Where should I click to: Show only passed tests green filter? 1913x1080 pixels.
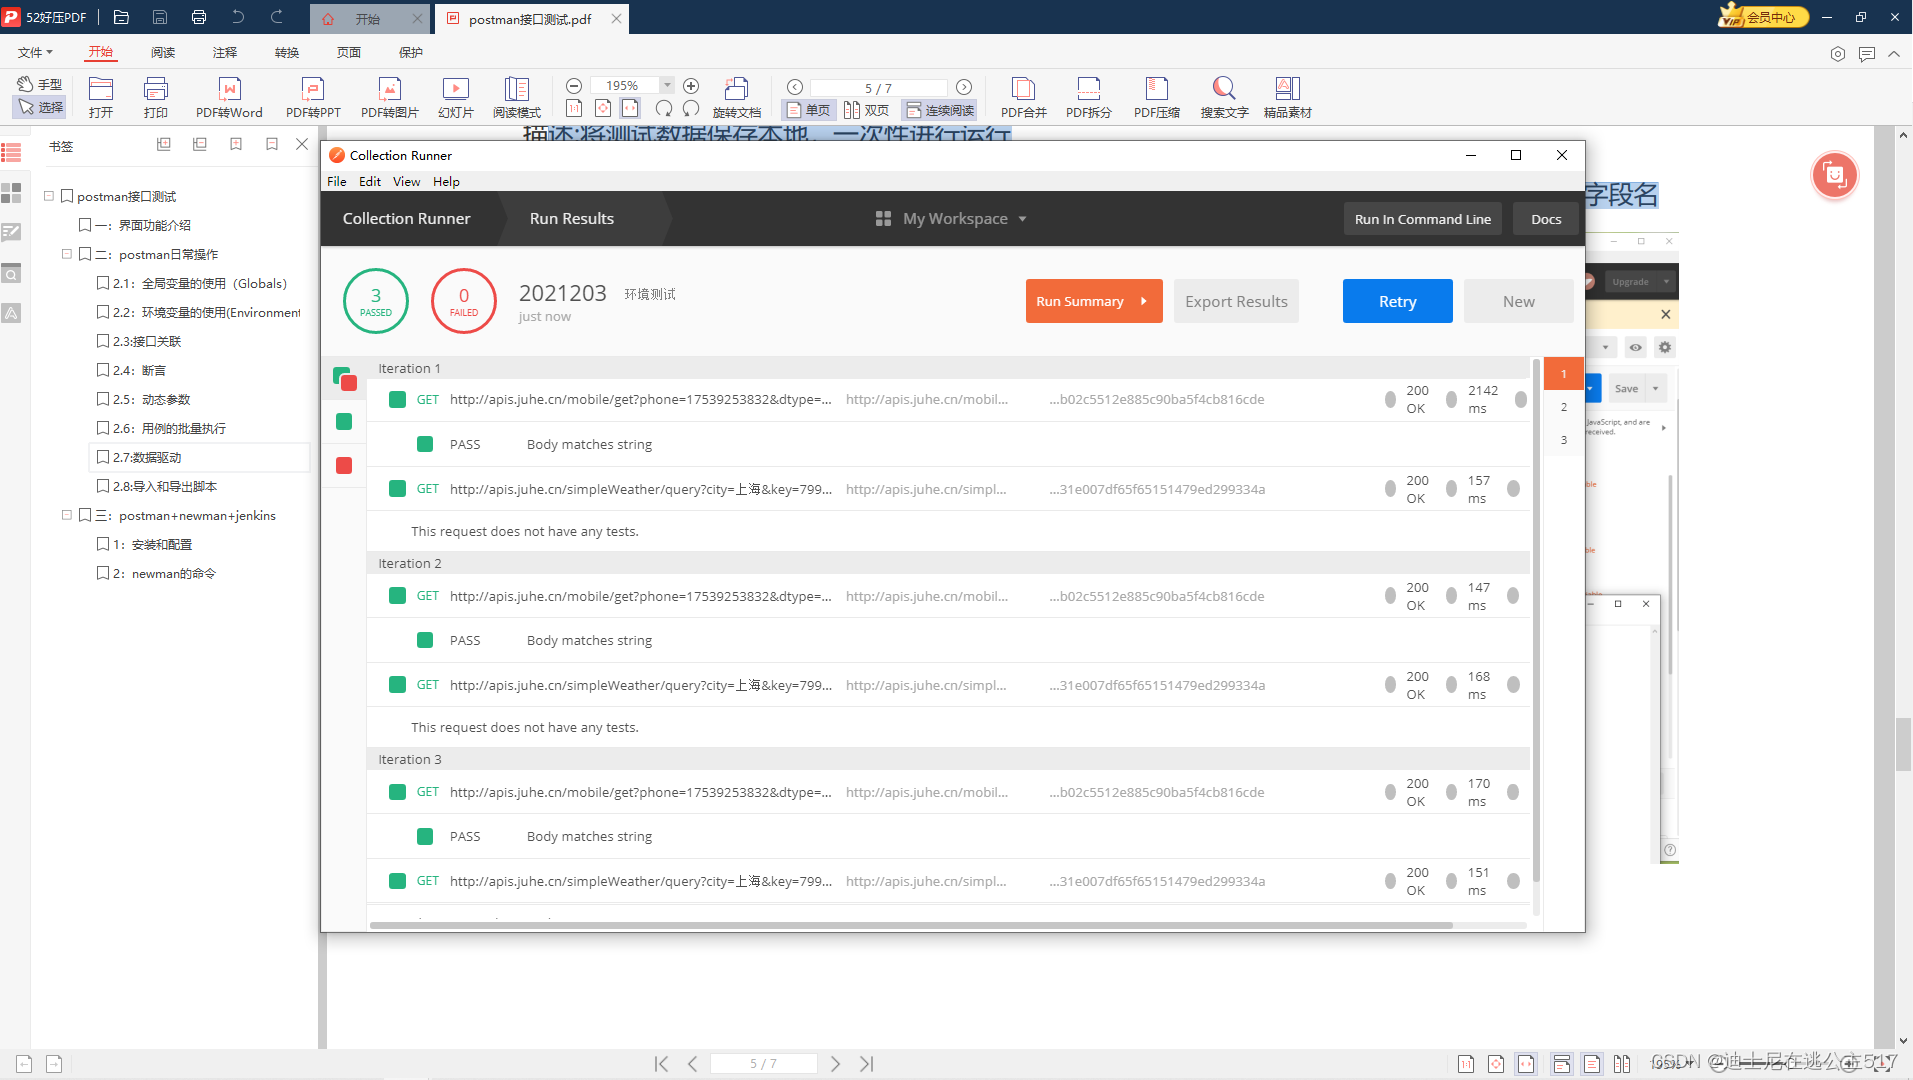pos(344,422)
